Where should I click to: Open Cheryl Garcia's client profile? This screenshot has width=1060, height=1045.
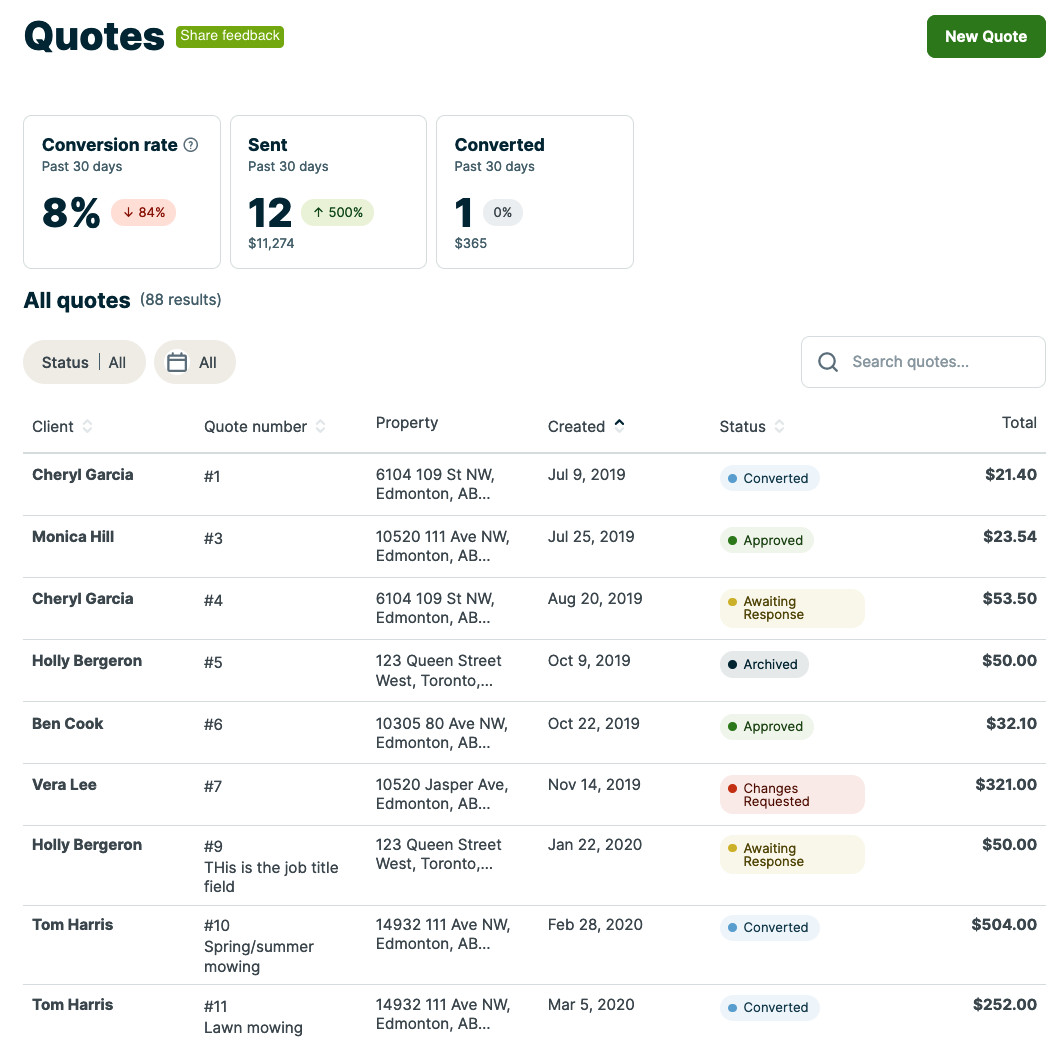(82, 474)
